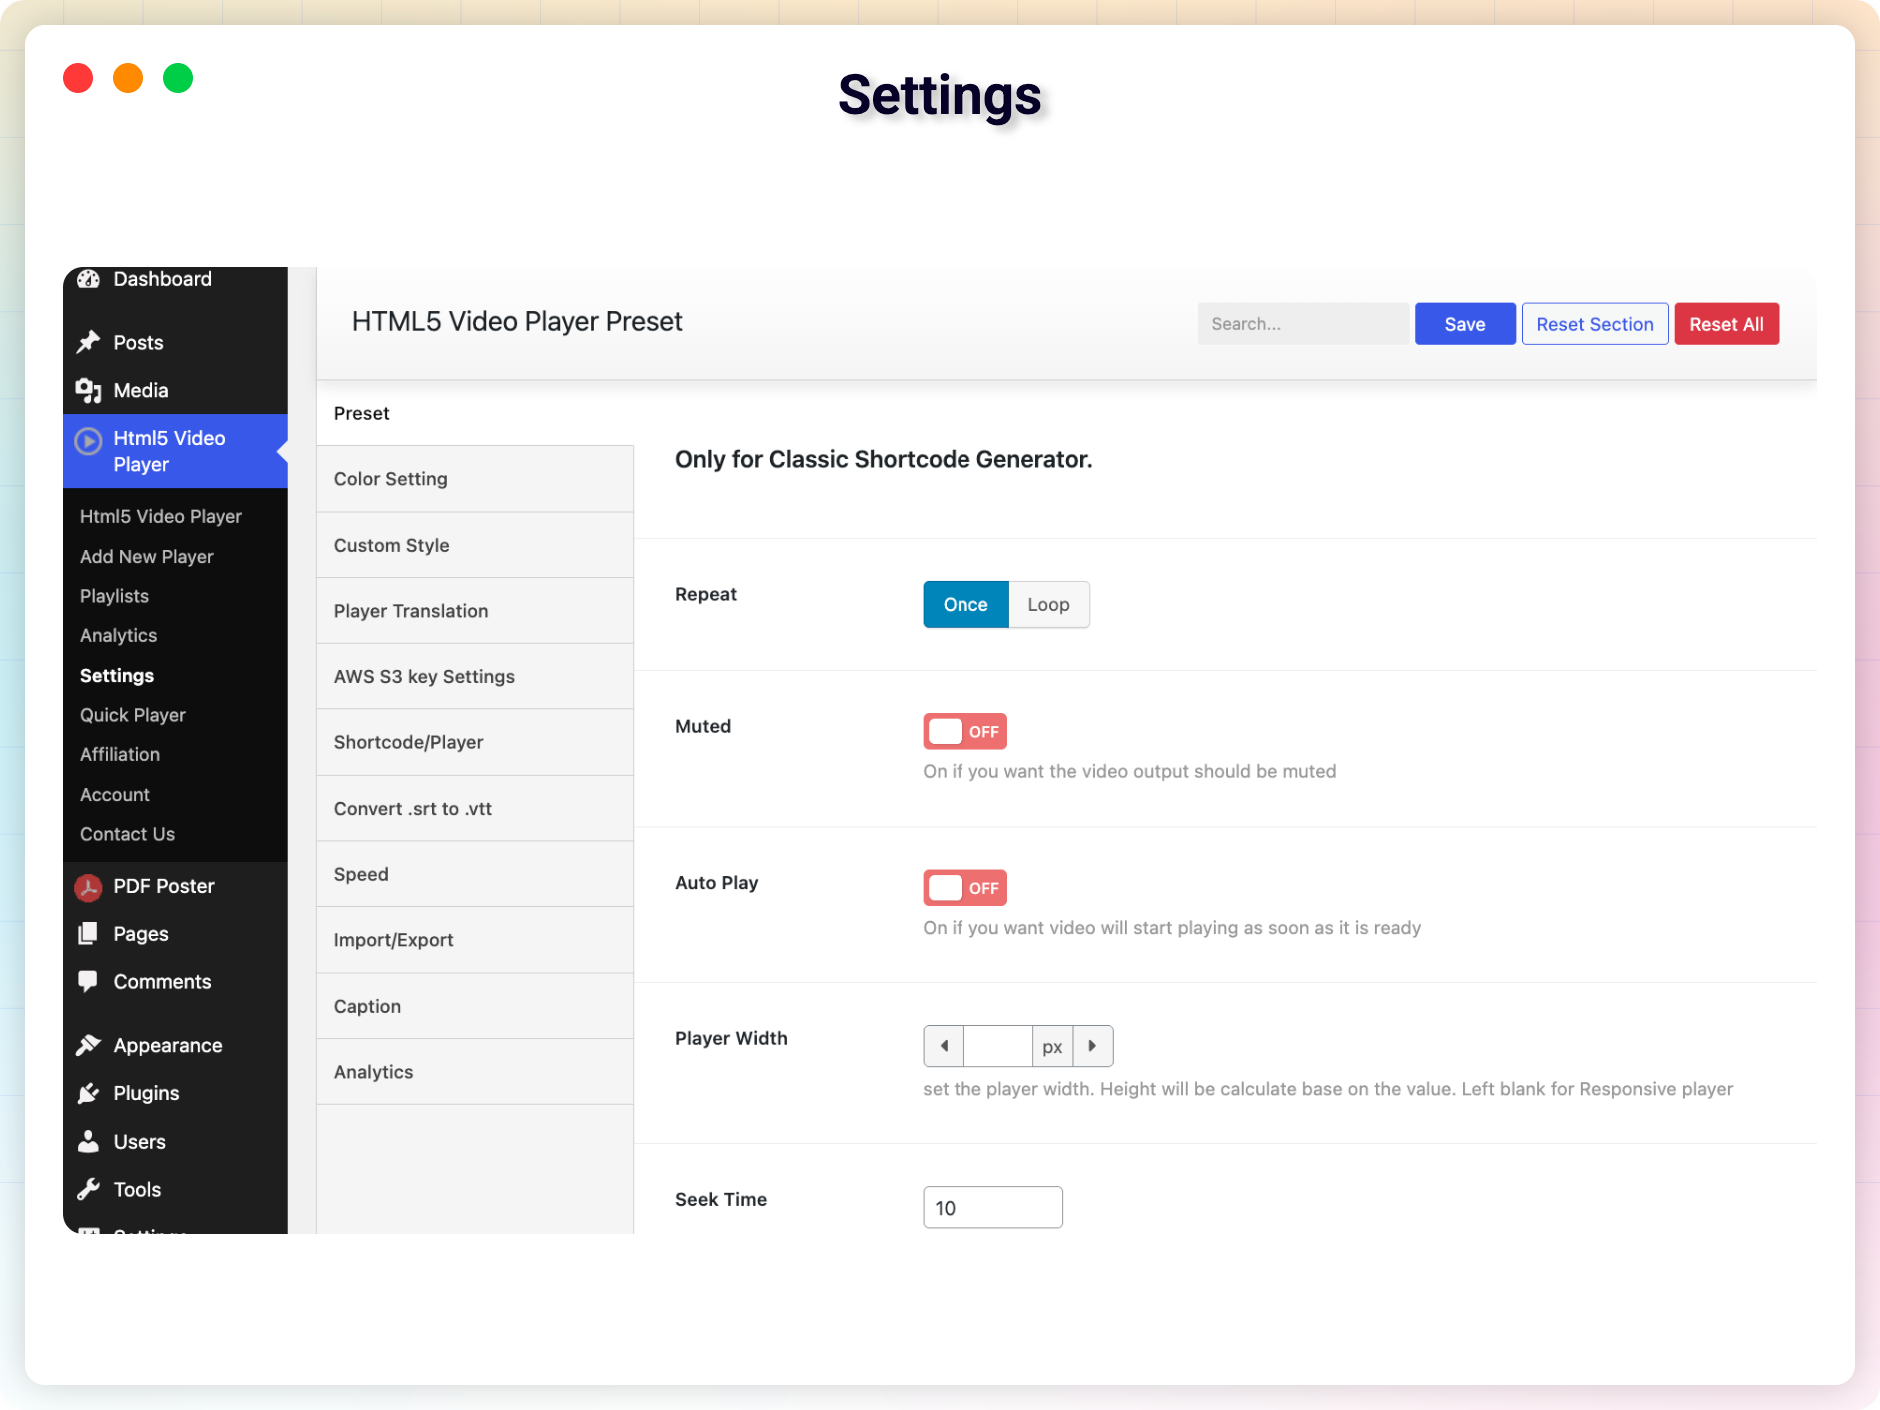The image size is (1880, 1410).
Task: Click the Tools wrench icon
Action: tap(89, 1189)
